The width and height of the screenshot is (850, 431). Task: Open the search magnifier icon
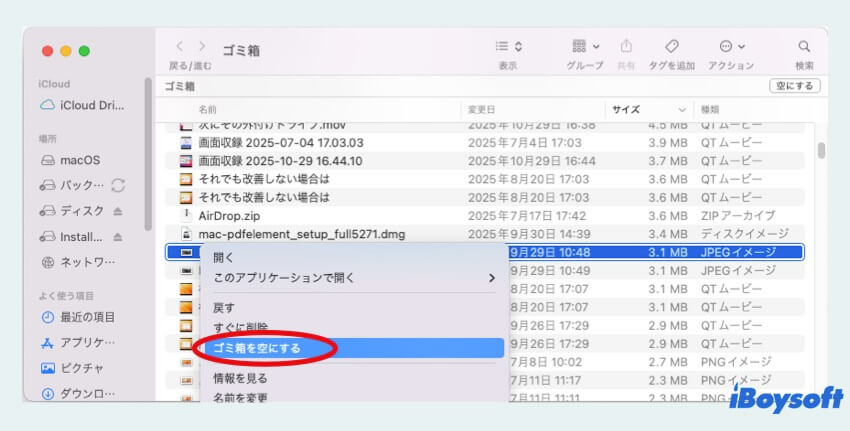click(804, 46)
